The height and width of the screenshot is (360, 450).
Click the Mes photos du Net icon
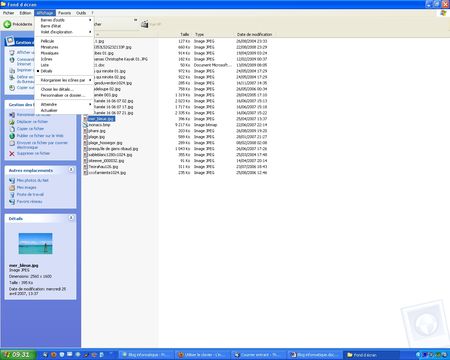(12, 180)
